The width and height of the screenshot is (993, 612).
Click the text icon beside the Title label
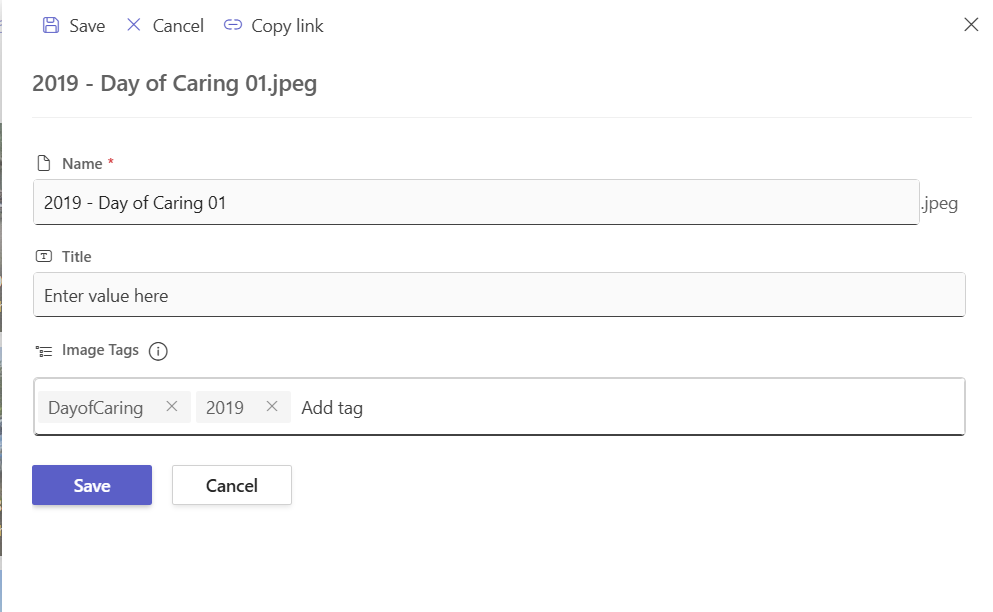coord(43,257)
